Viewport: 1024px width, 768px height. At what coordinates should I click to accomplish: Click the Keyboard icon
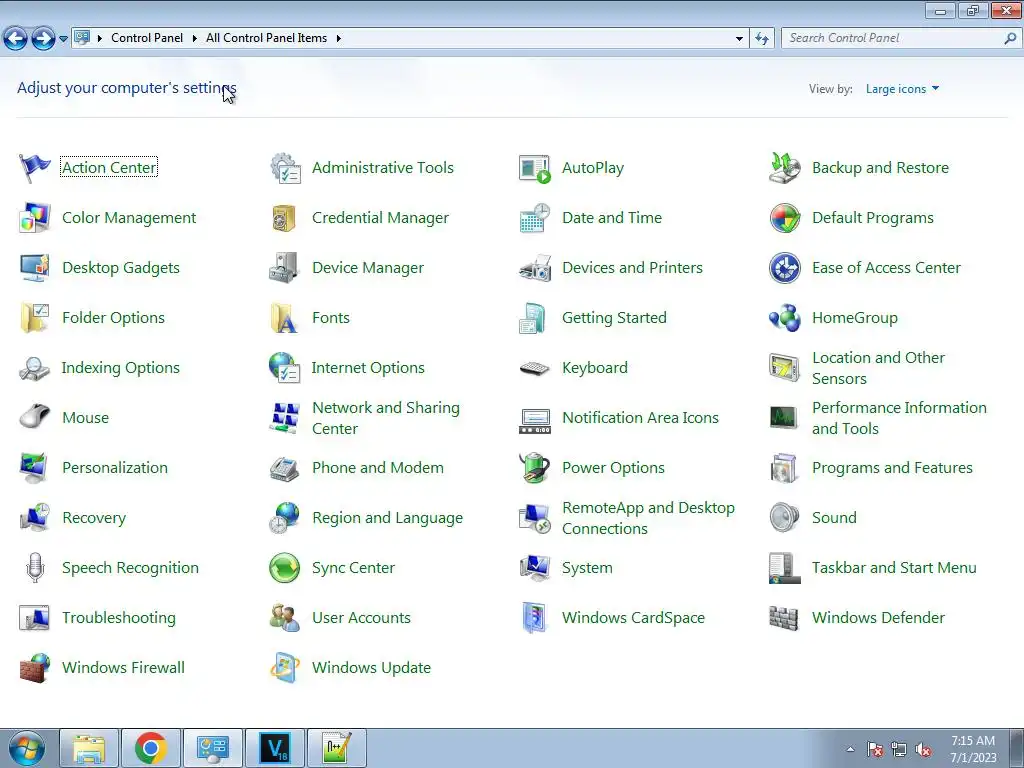click(535, 368)
